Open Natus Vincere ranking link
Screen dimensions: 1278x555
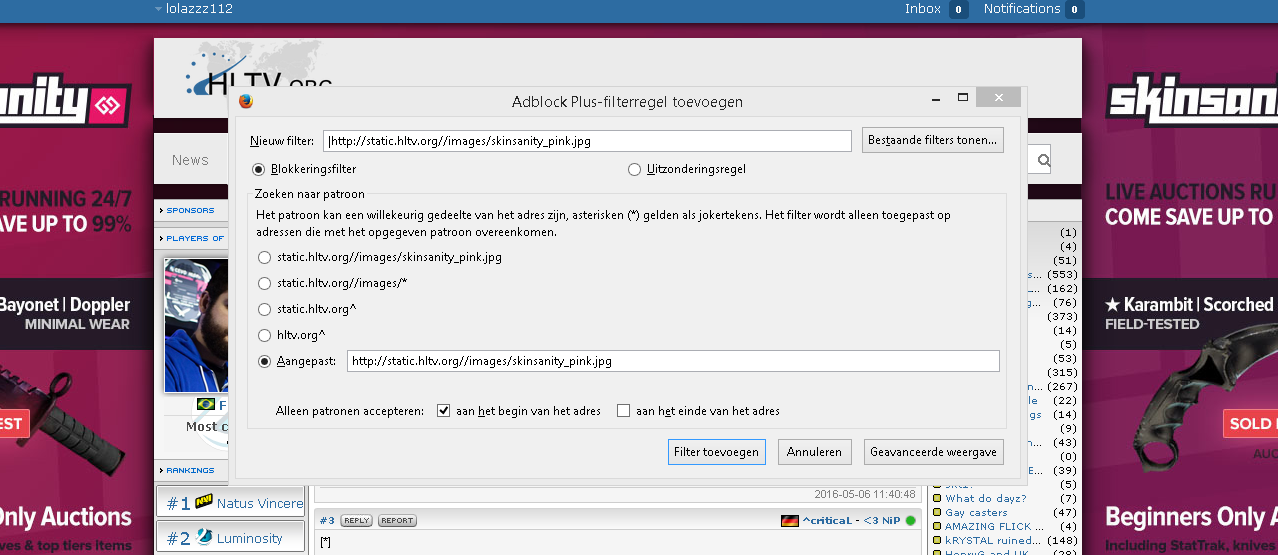(x=260, y=503)
